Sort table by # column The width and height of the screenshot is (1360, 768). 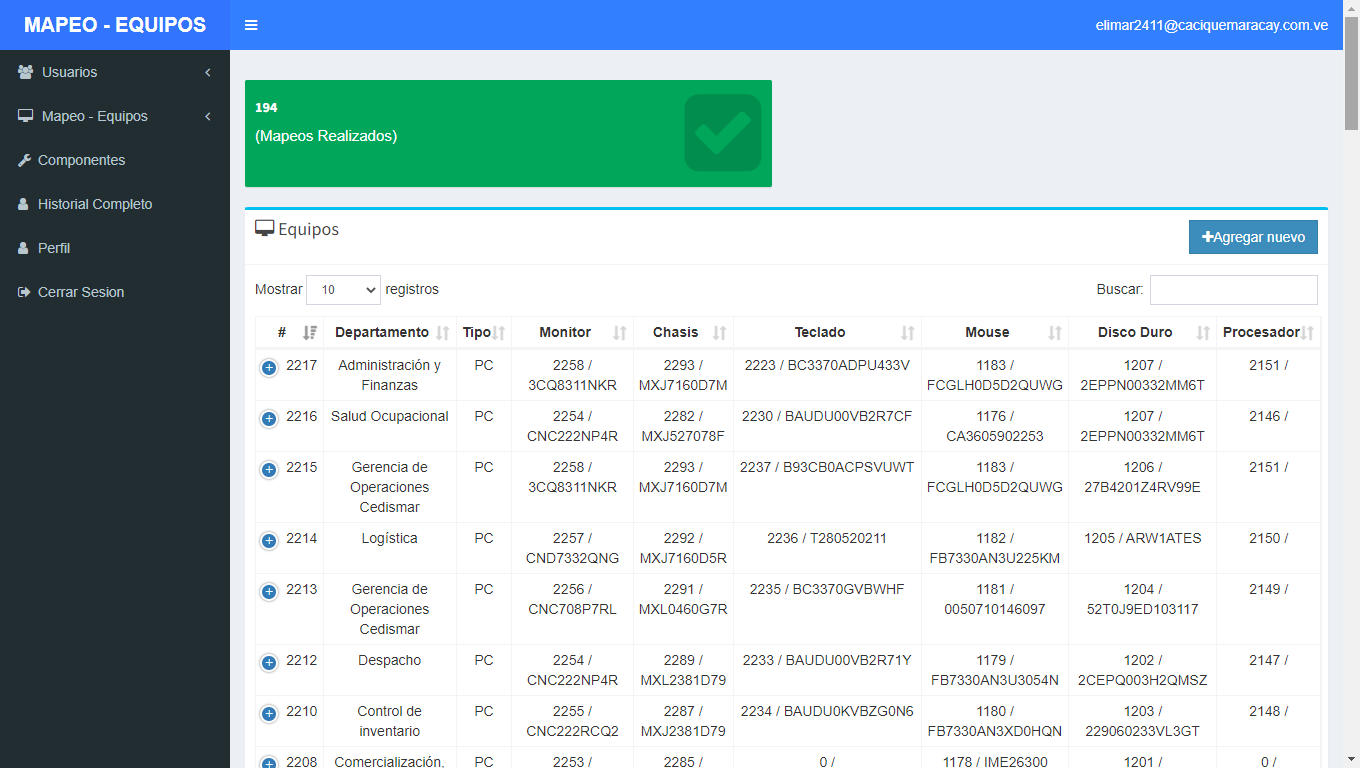(290, 332)
